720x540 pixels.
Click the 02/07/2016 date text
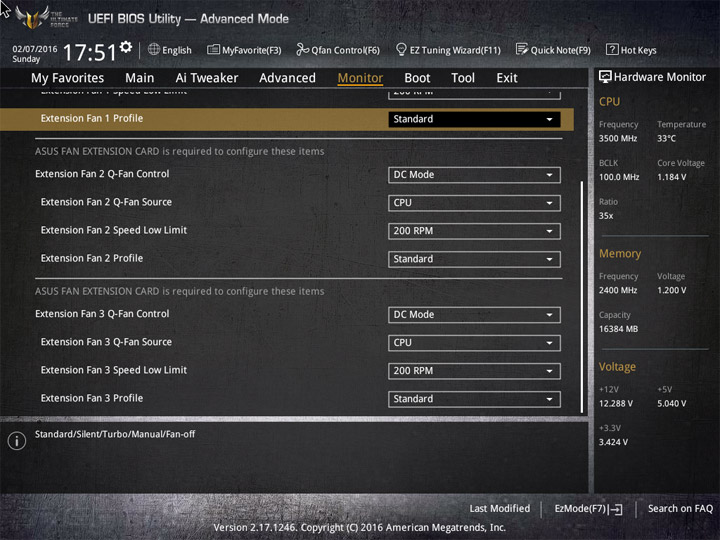click(34, 49)
